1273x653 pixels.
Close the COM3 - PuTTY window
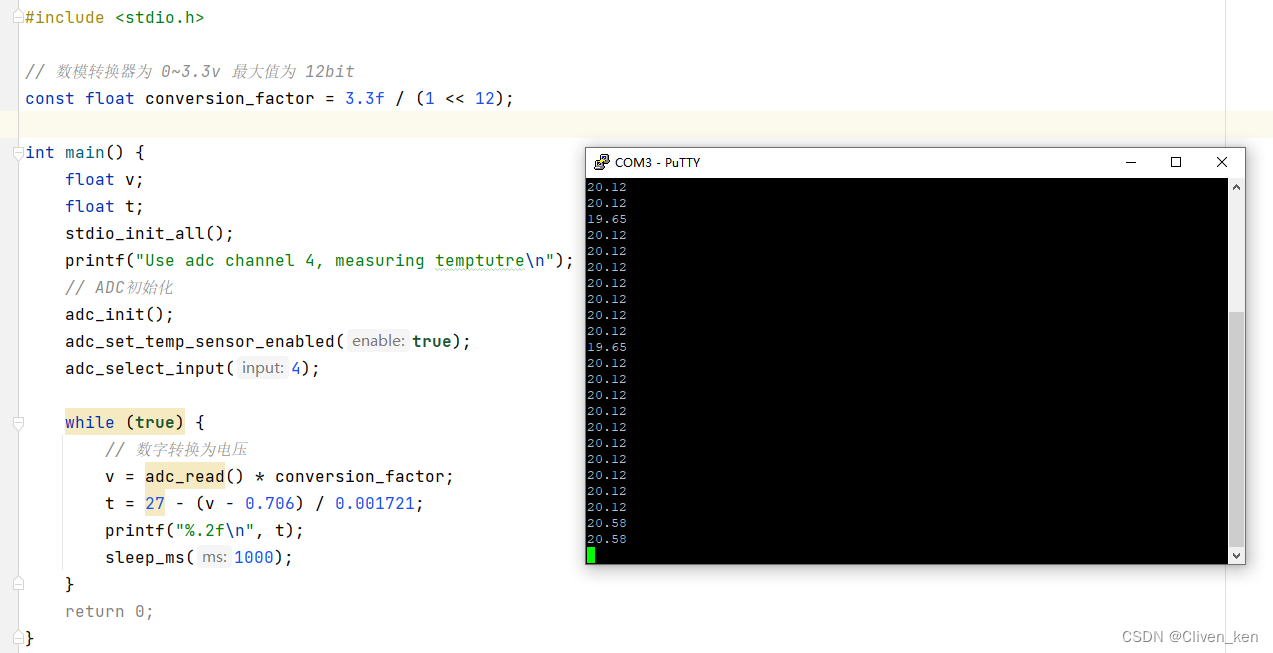point(1222,162)
